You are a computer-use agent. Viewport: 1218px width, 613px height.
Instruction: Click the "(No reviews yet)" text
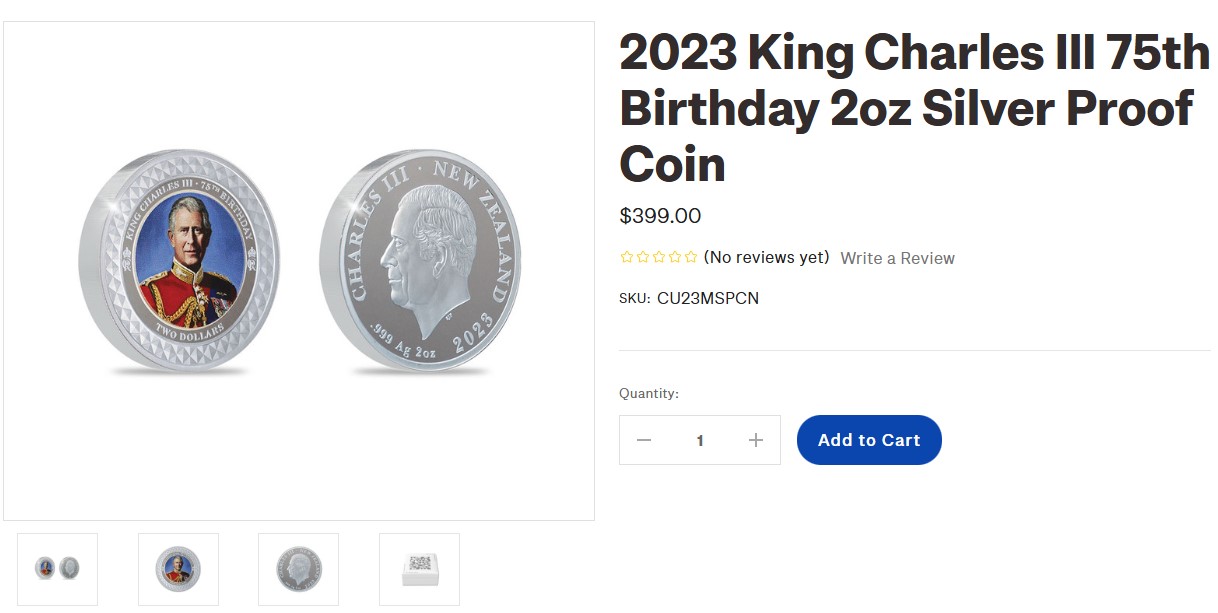click(767, 258)
